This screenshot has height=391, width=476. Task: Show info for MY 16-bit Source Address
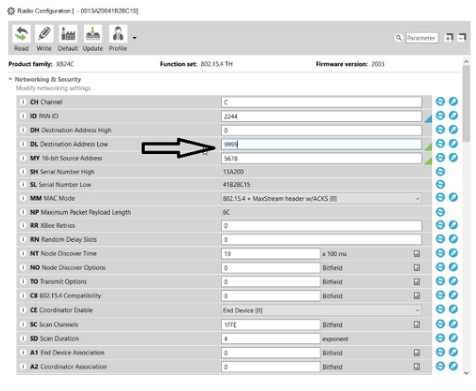tap(23, 158)
